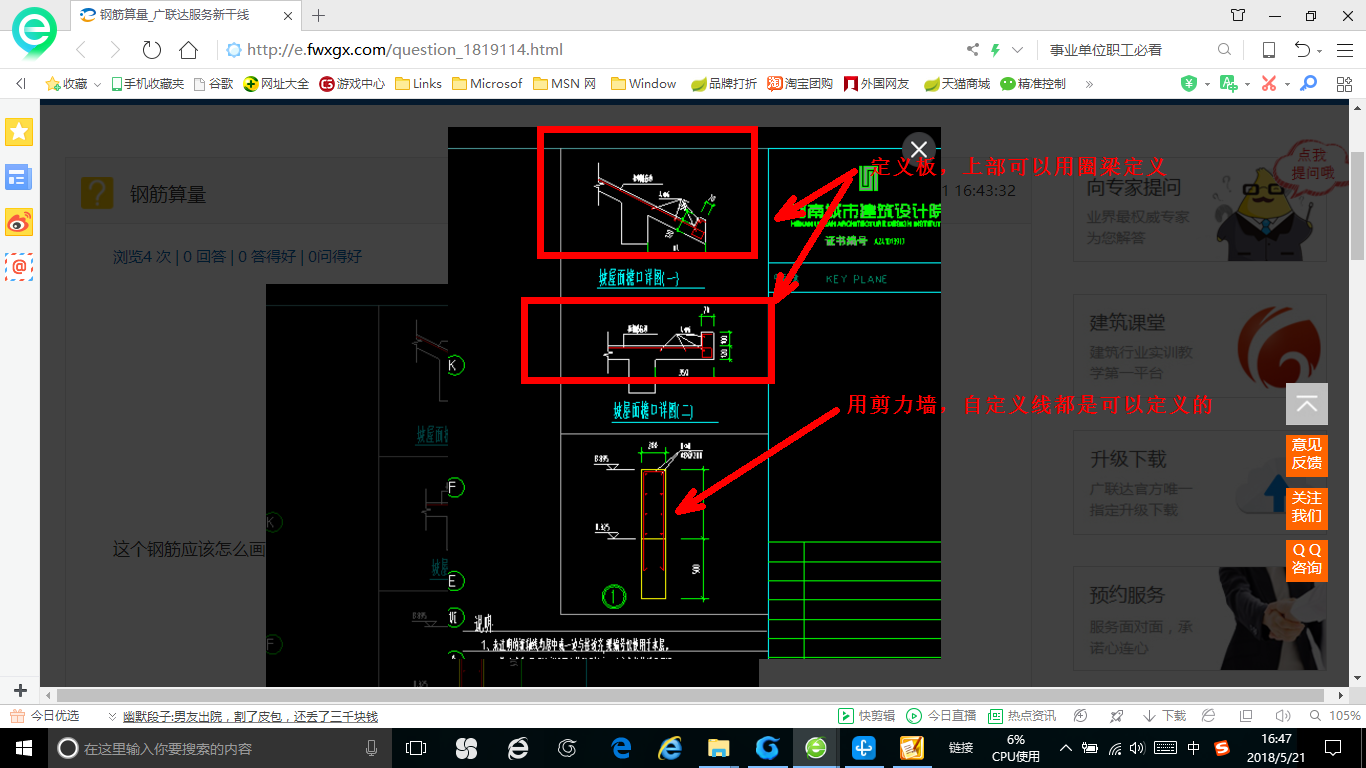
Task: Click the green shield payment protection icon
Action: click(1189, 84)
